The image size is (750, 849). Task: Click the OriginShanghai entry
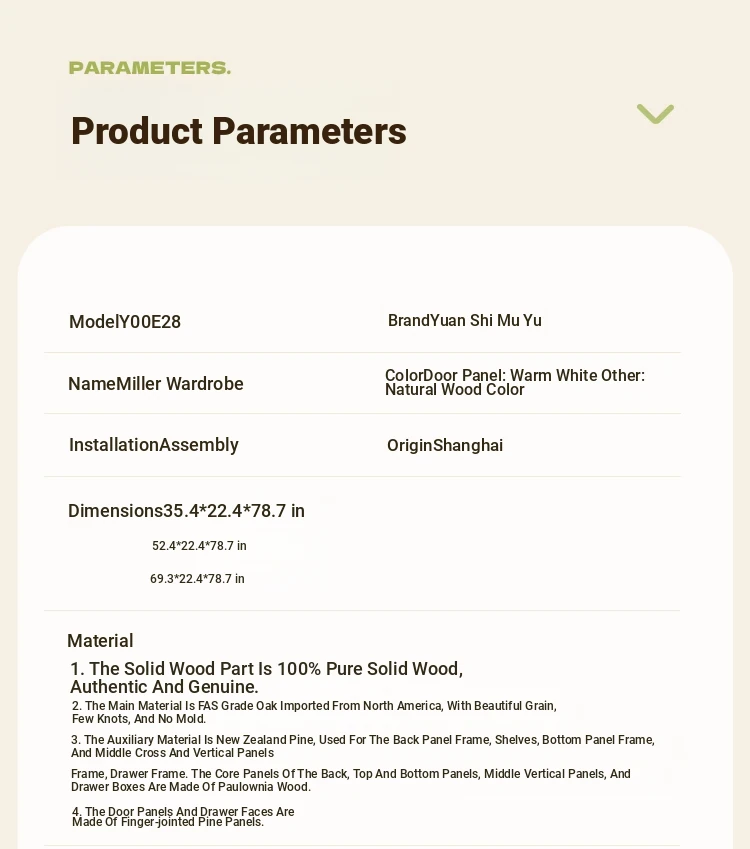(x=445, y=446)
